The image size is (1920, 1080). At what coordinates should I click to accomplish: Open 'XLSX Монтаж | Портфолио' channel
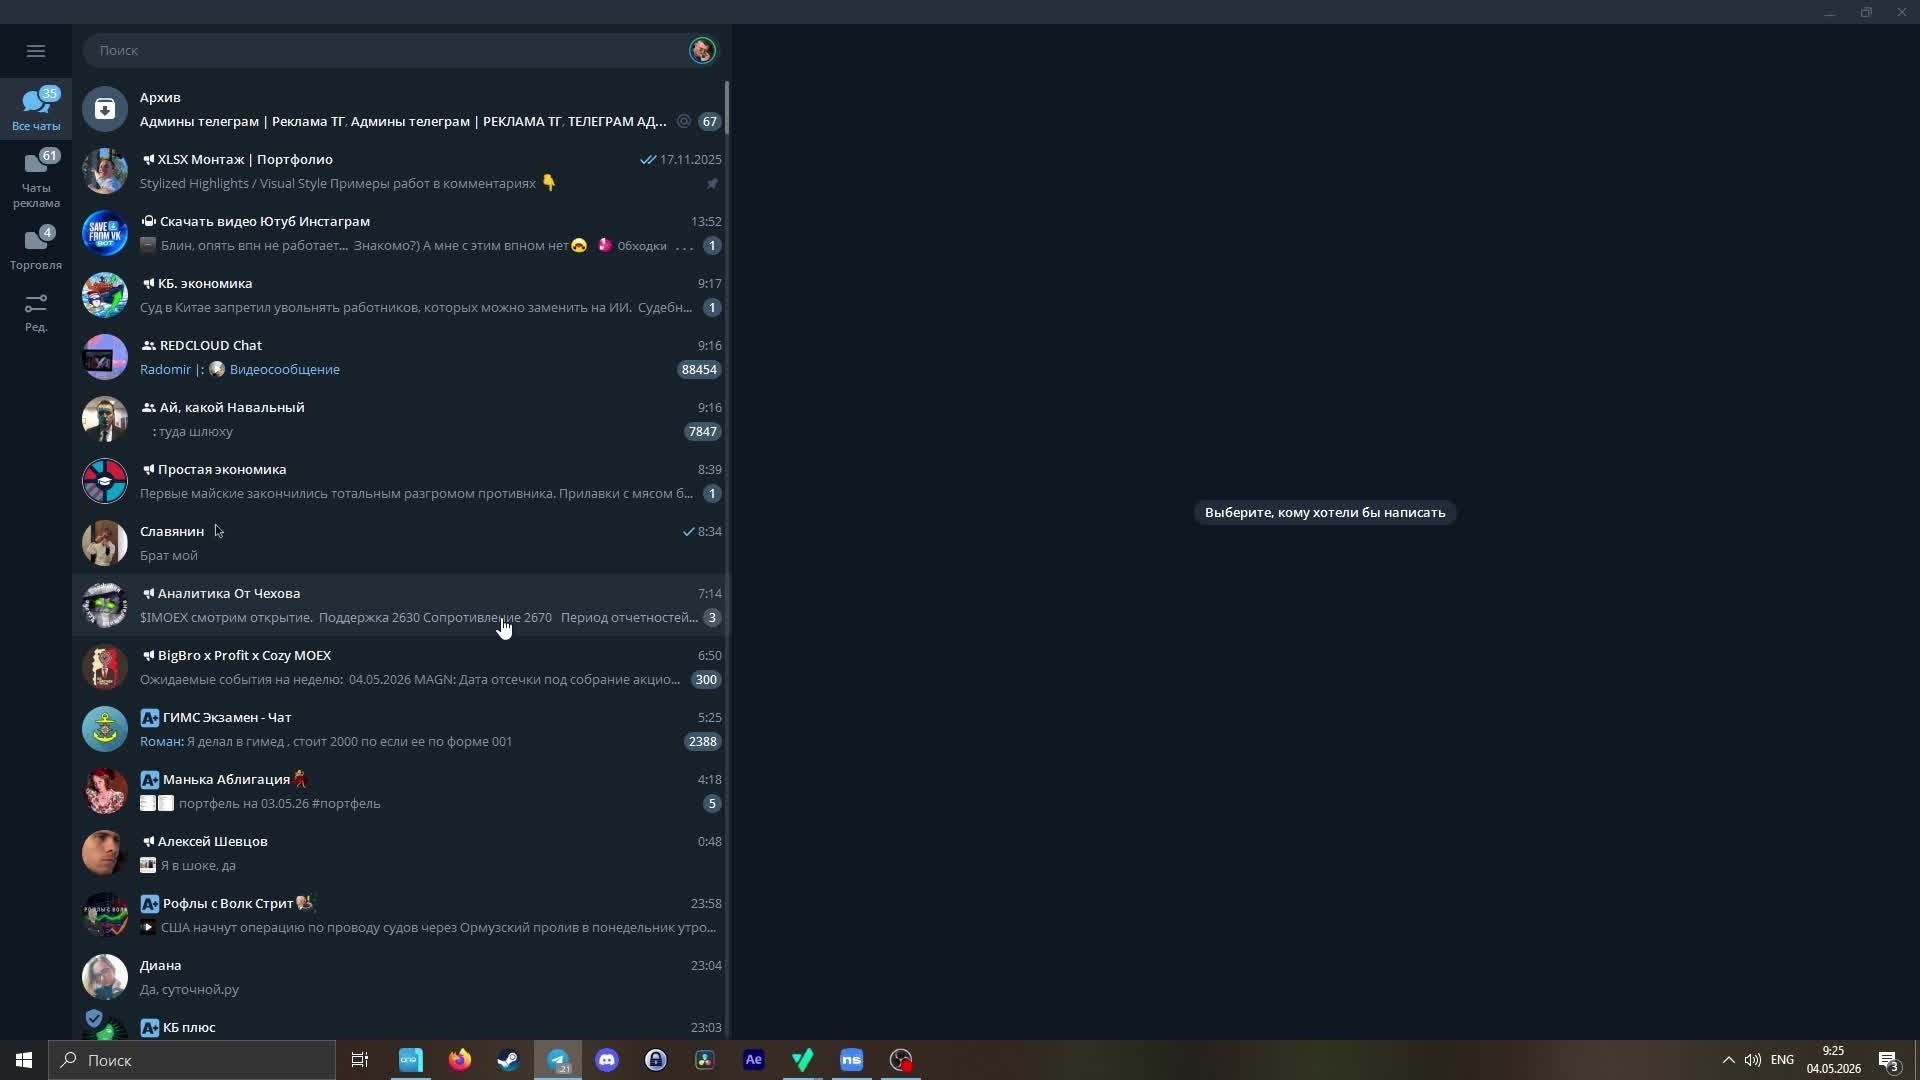401,171
